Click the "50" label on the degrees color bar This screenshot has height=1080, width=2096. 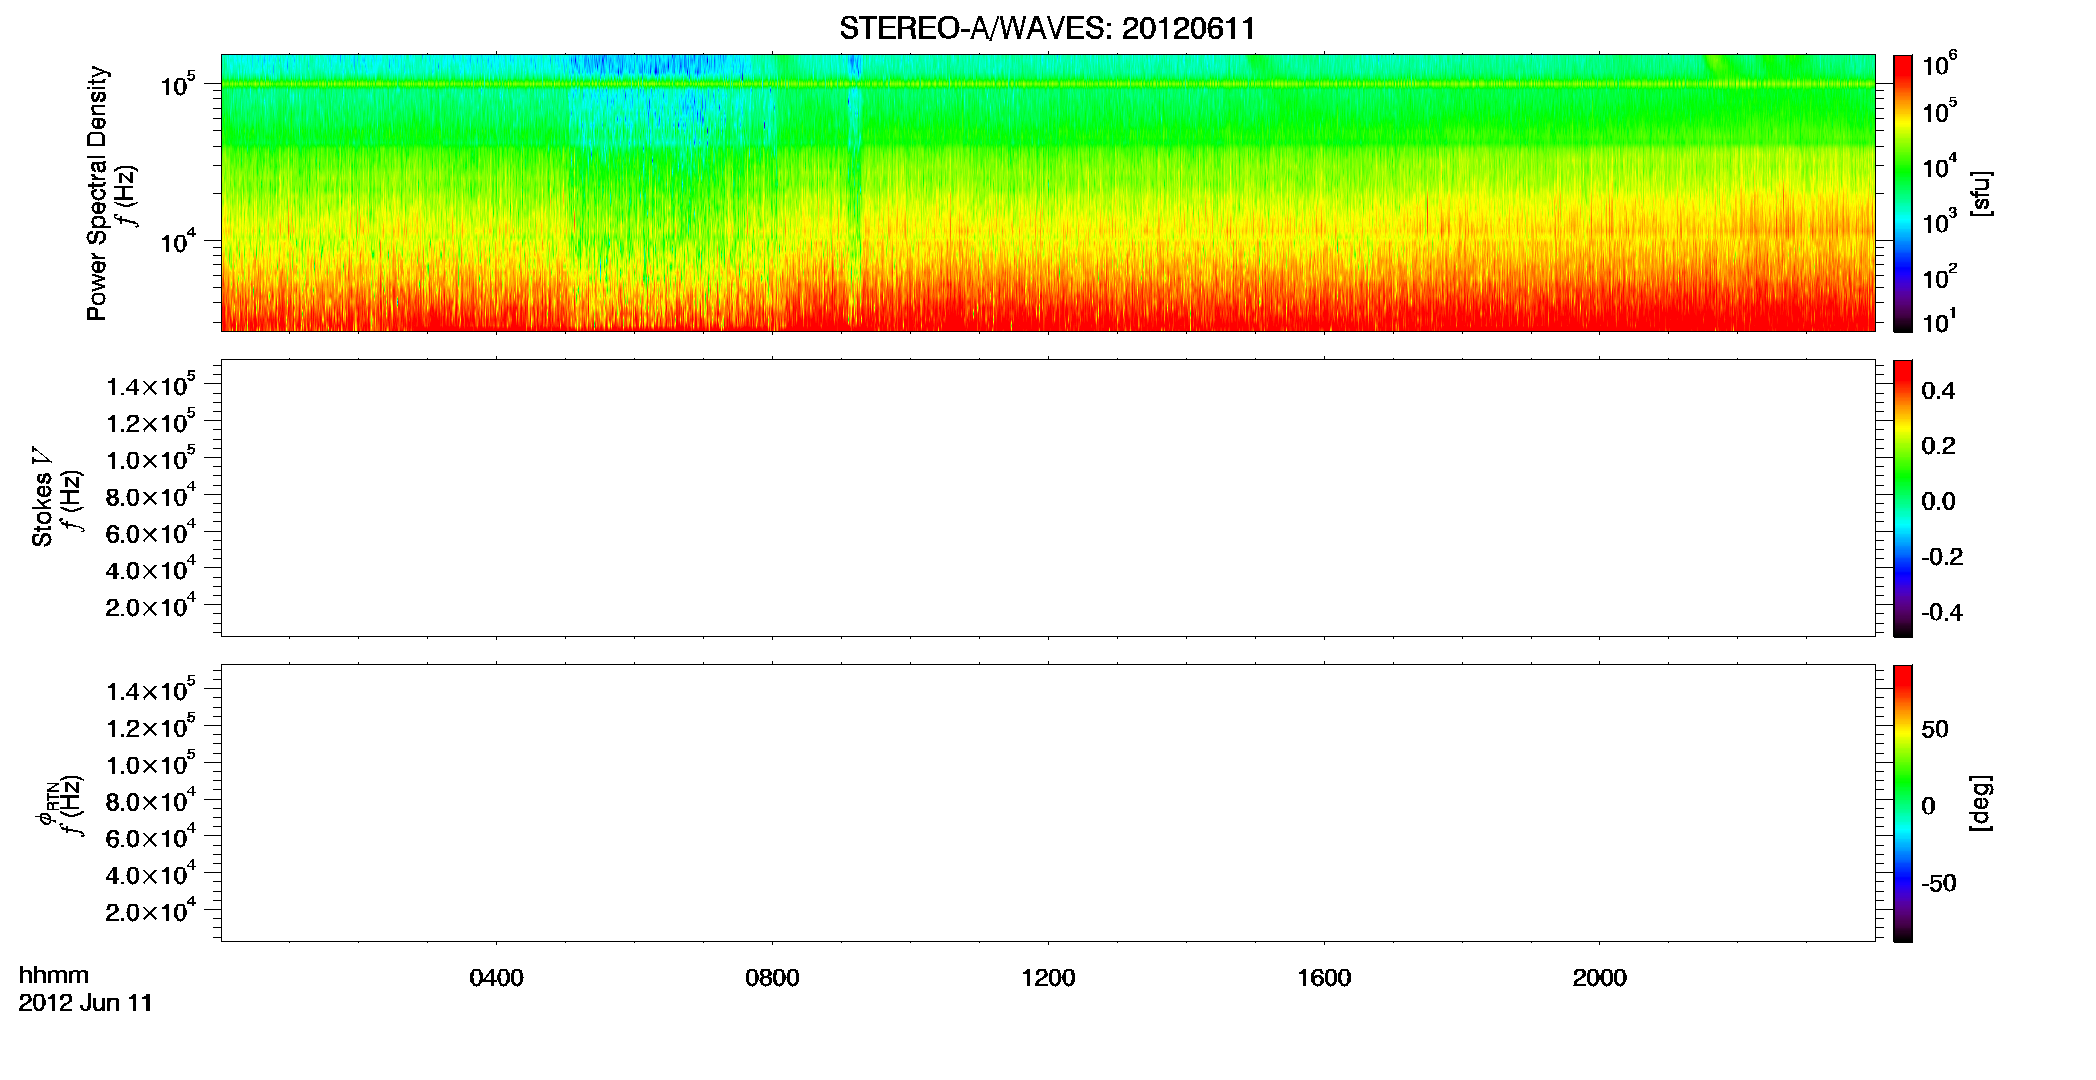(1935, 729)
